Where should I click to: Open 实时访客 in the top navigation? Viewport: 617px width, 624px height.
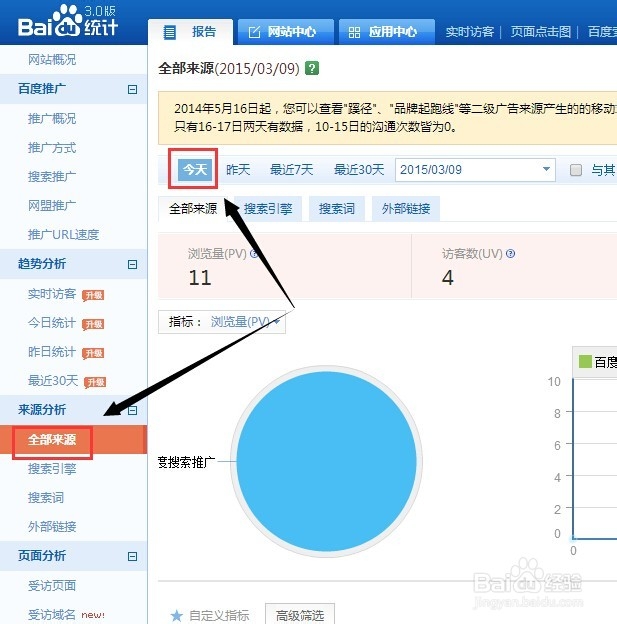[x=470, y=32]
